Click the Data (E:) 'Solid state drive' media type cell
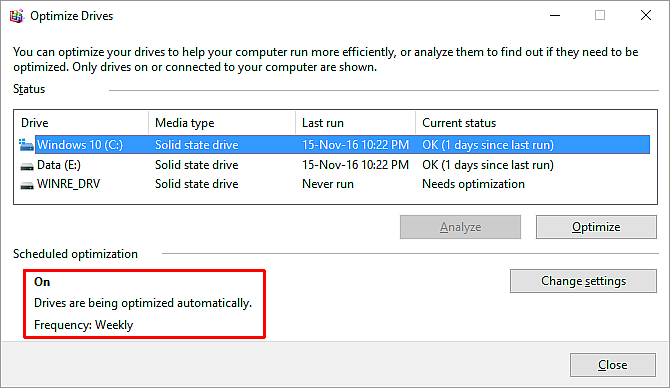Screen dimensions: 670x388 pyautogui.click(x=197, y=165)
